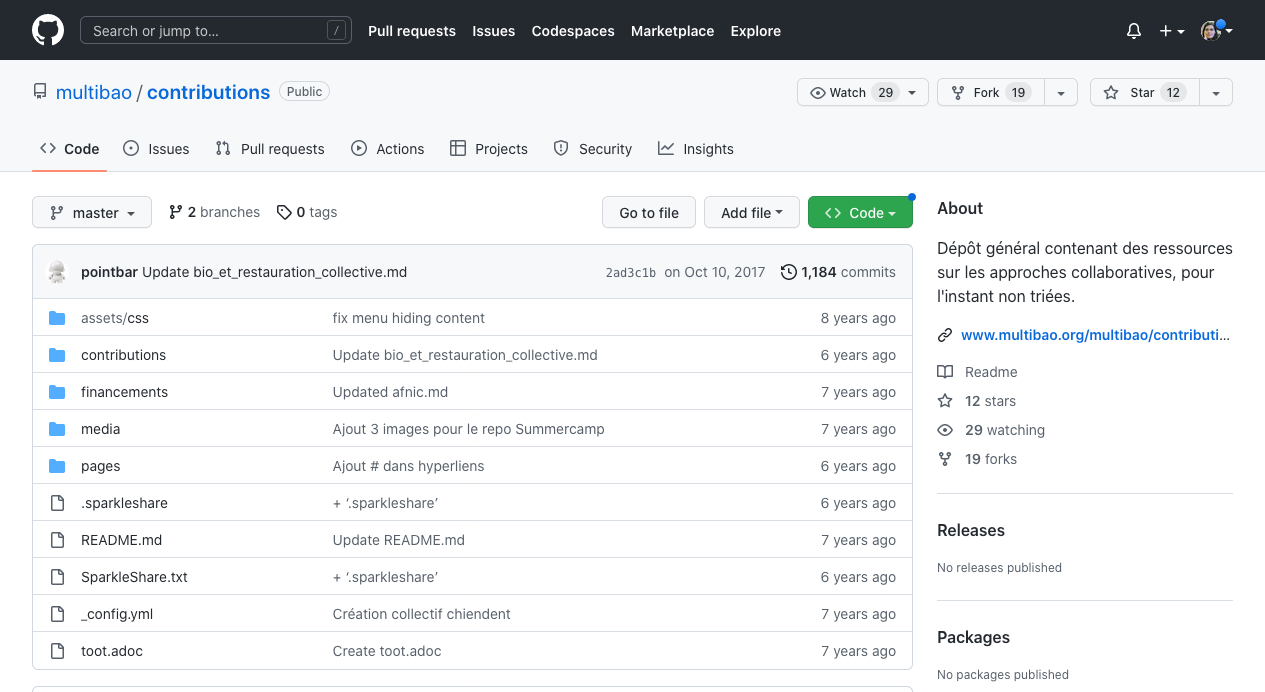Image resolution: width=1265 pixels, height=692 pixels.
Task: Open the _config.yml file
Action: (x=117, y=614)
